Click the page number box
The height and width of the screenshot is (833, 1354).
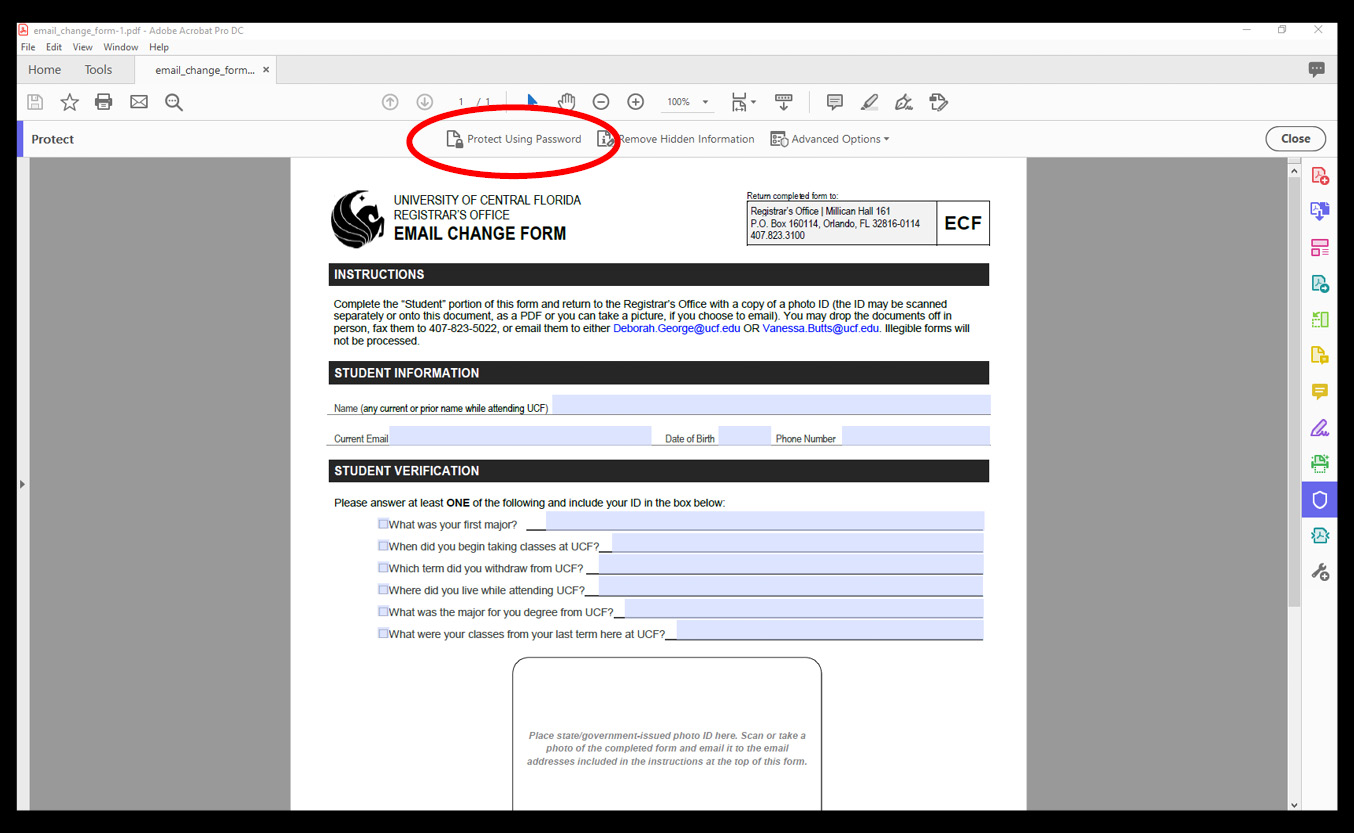click(461, 102)
